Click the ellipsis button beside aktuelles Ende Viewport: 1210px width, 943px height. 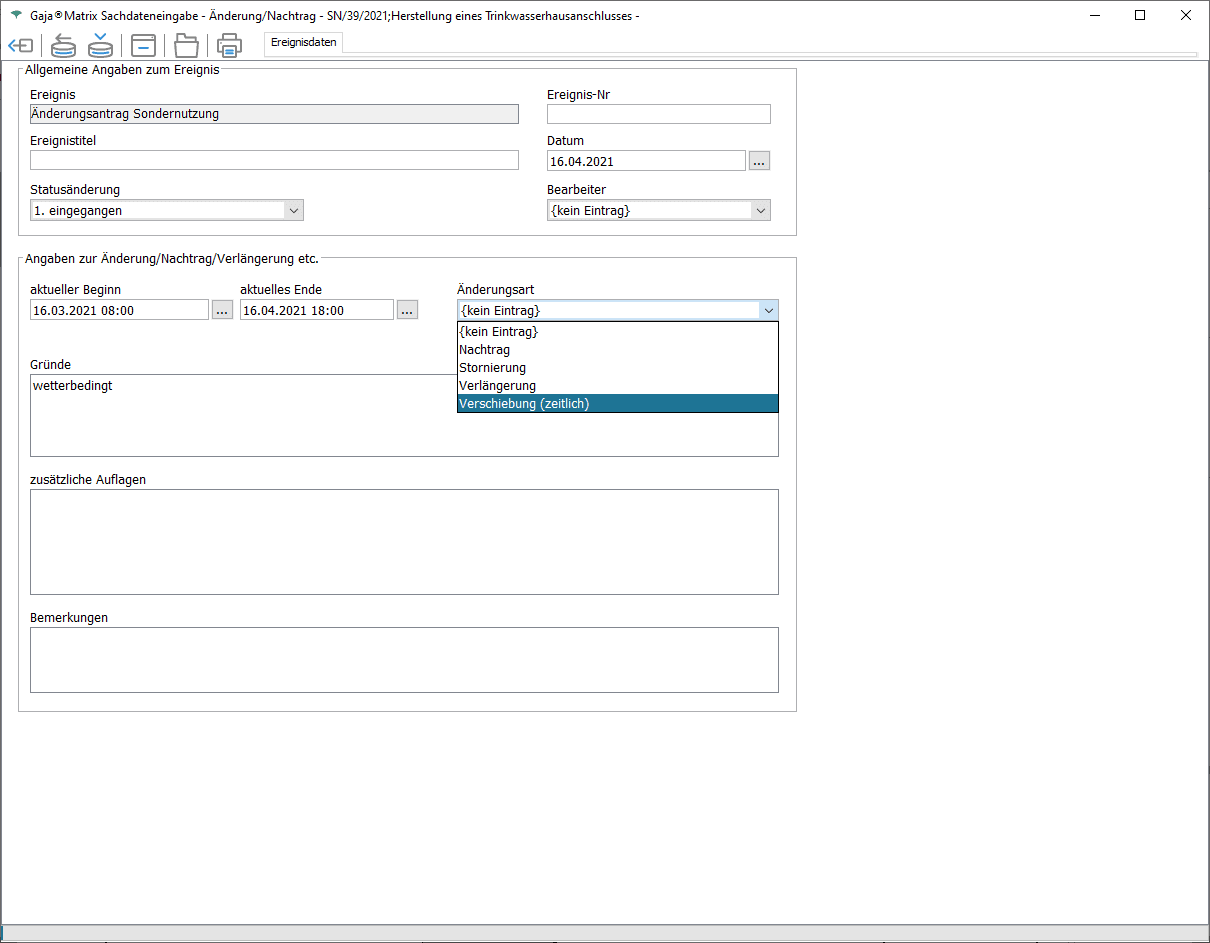point(407,310)
